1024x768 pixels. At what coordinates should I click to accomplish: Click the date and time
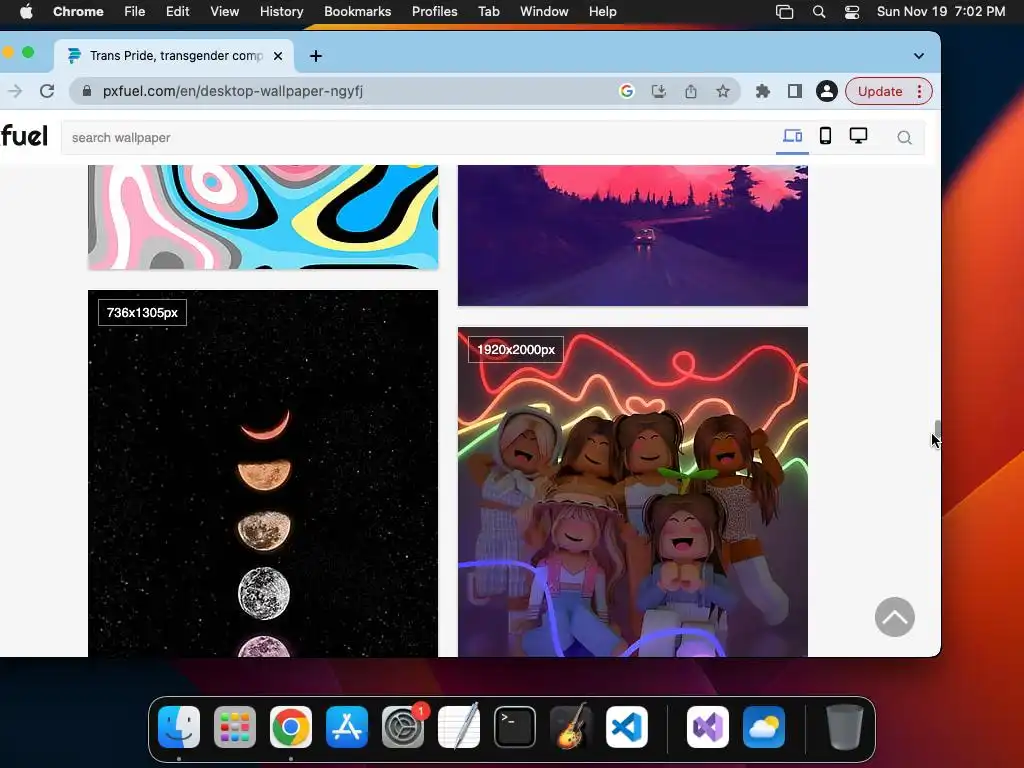pyautogui.click(x=940, y=12)
